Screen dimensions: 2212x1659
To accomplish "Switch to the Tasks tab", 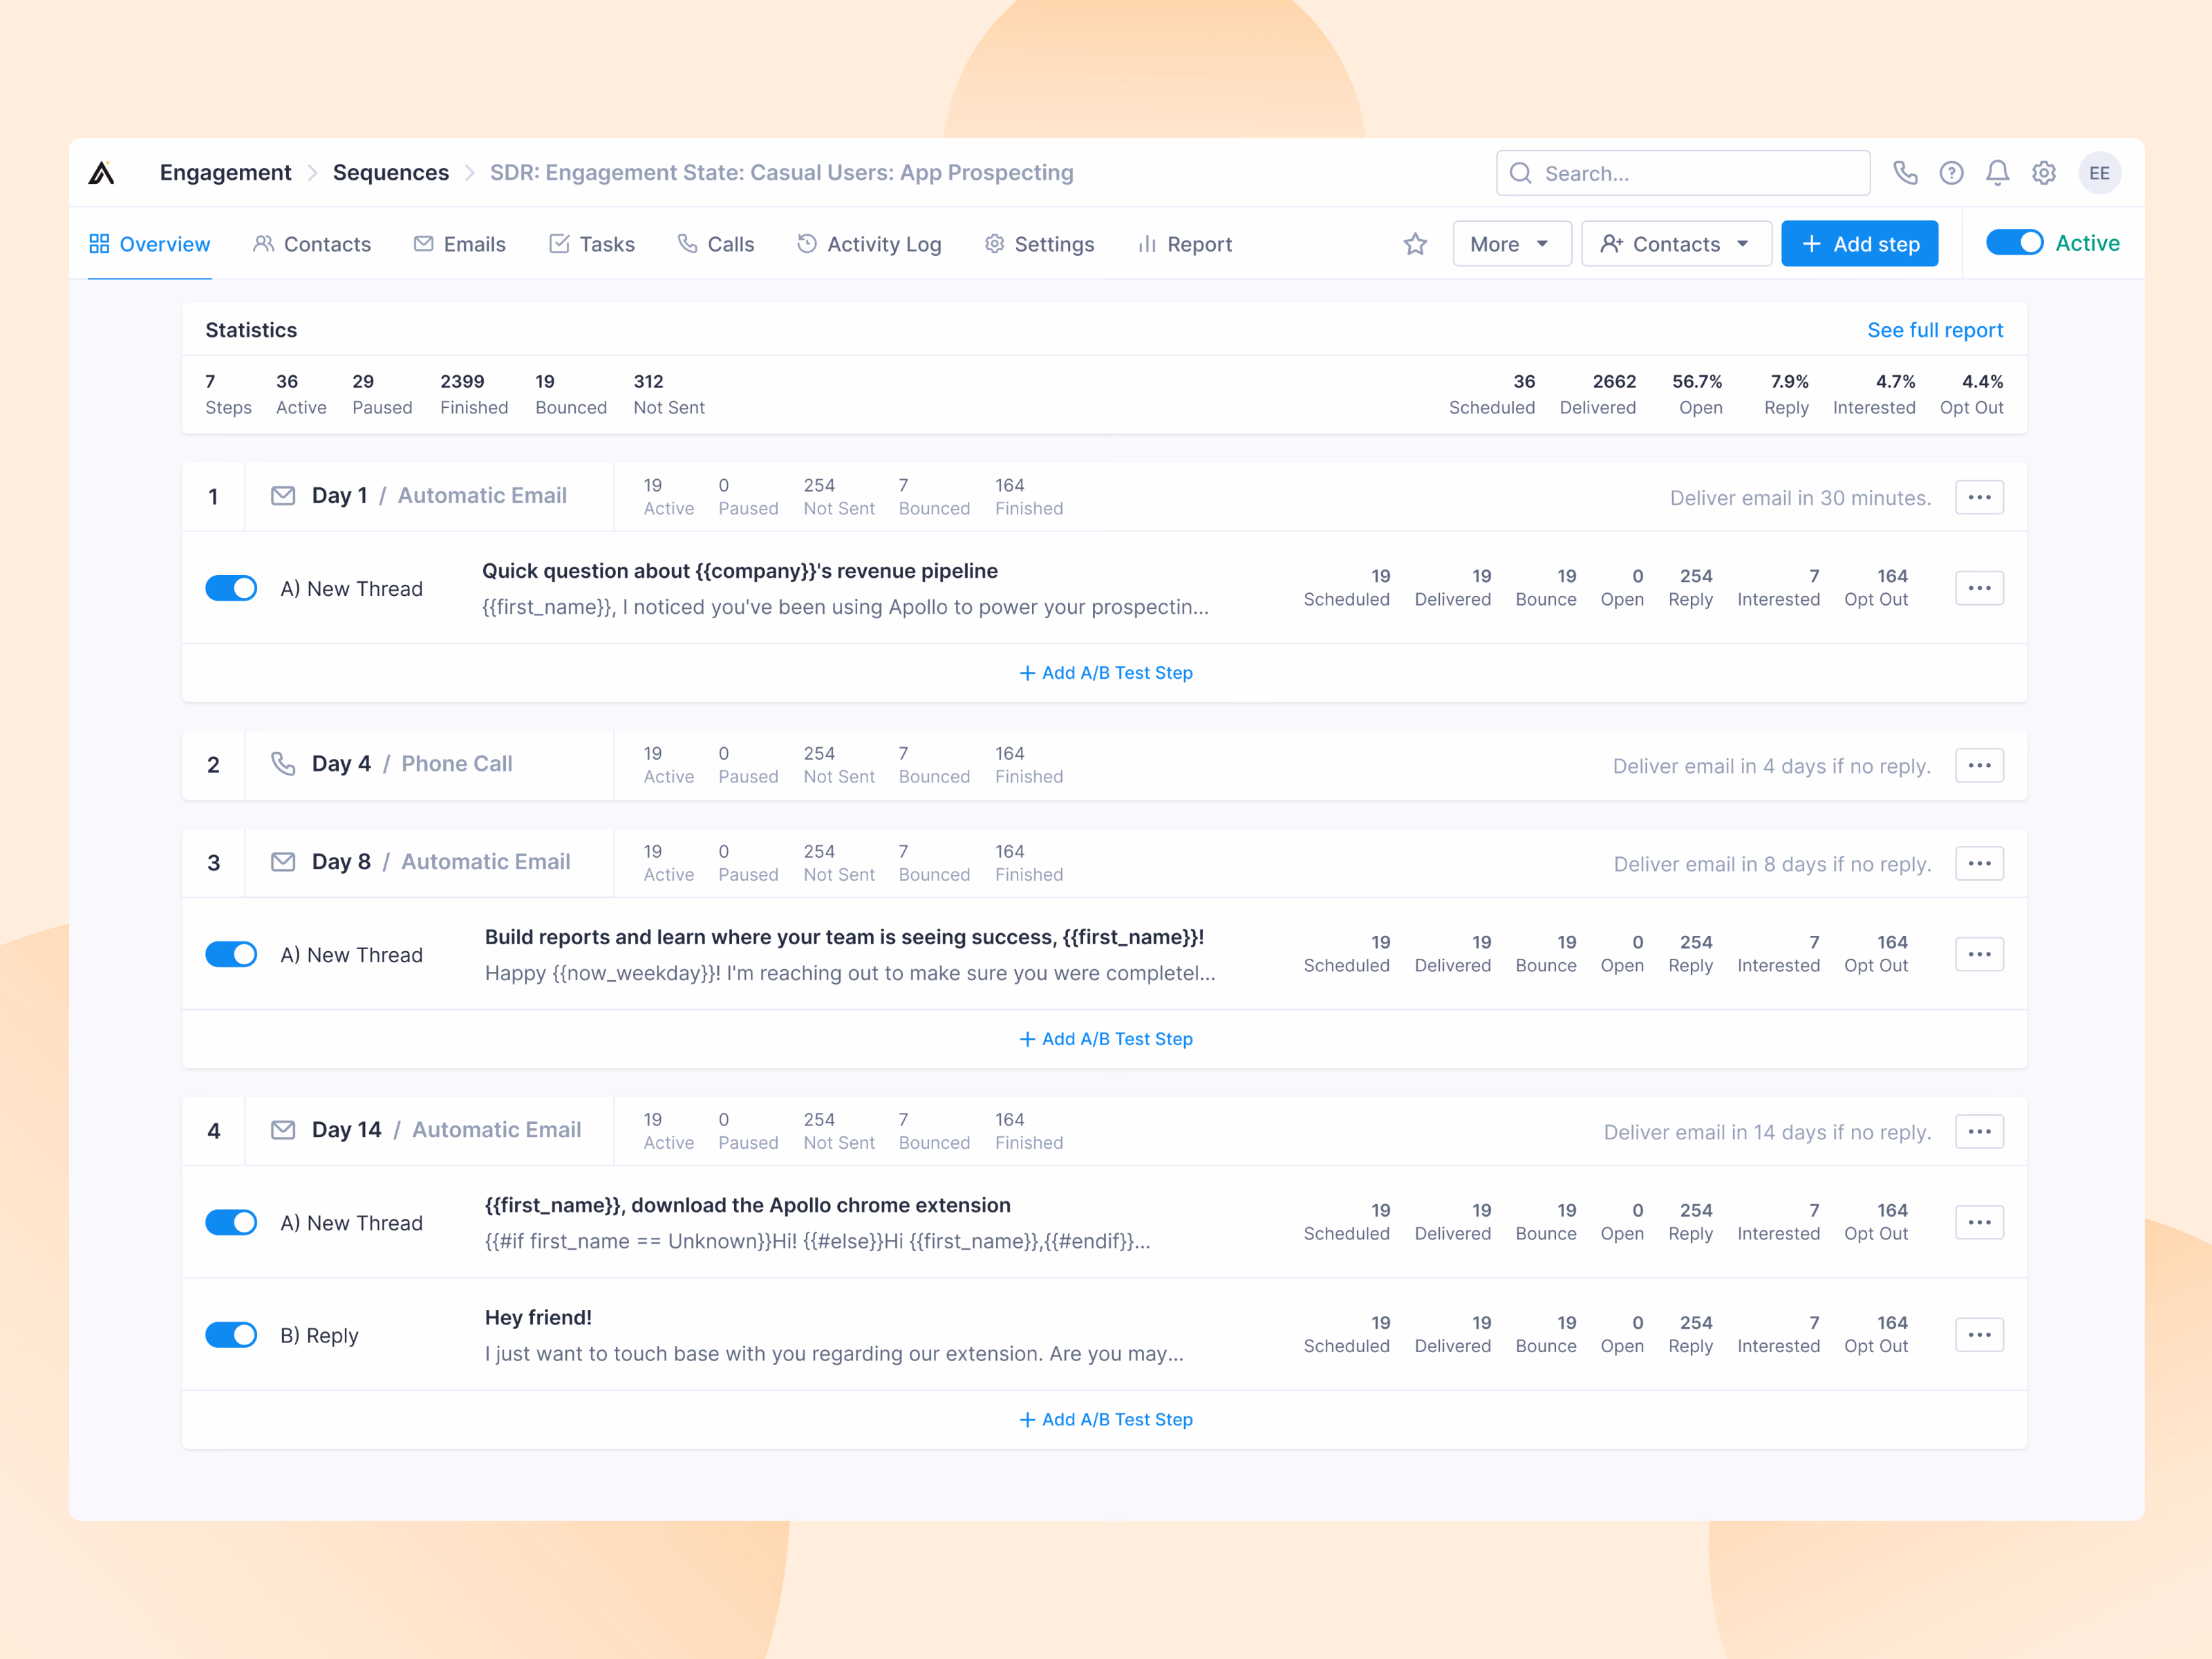I will click(592, 244).
